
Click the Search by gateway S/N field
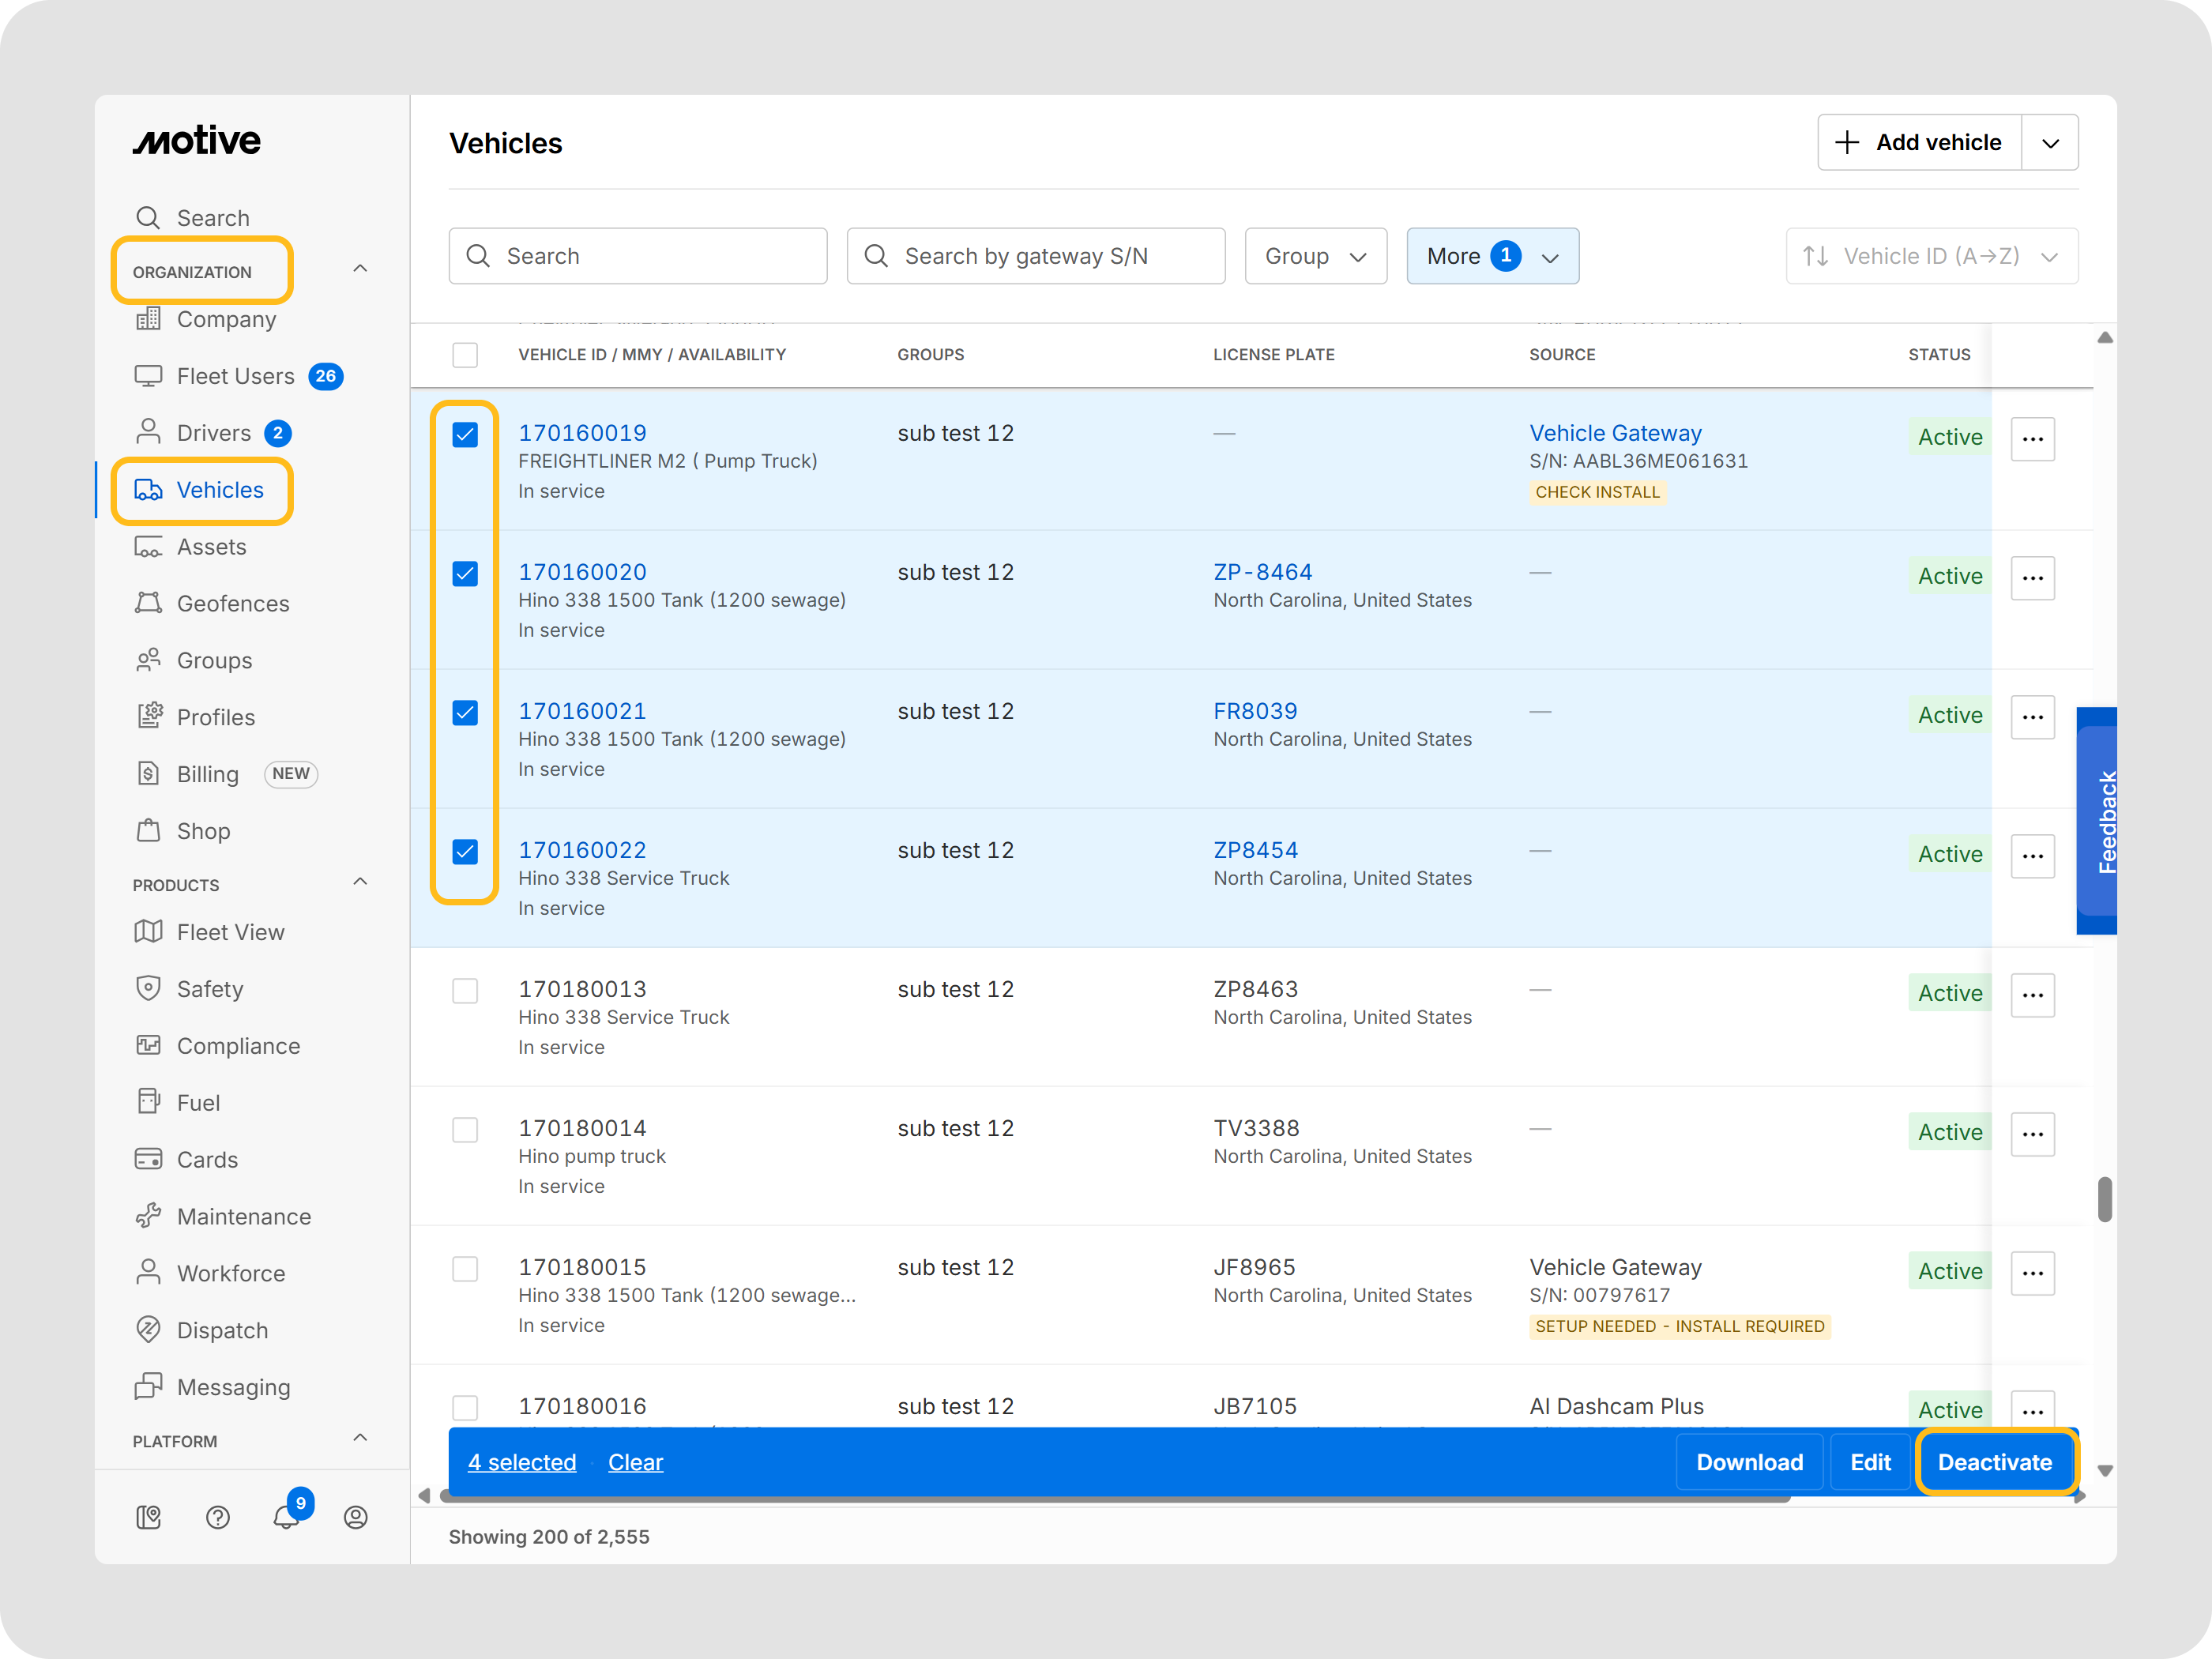click(1035, 256)
